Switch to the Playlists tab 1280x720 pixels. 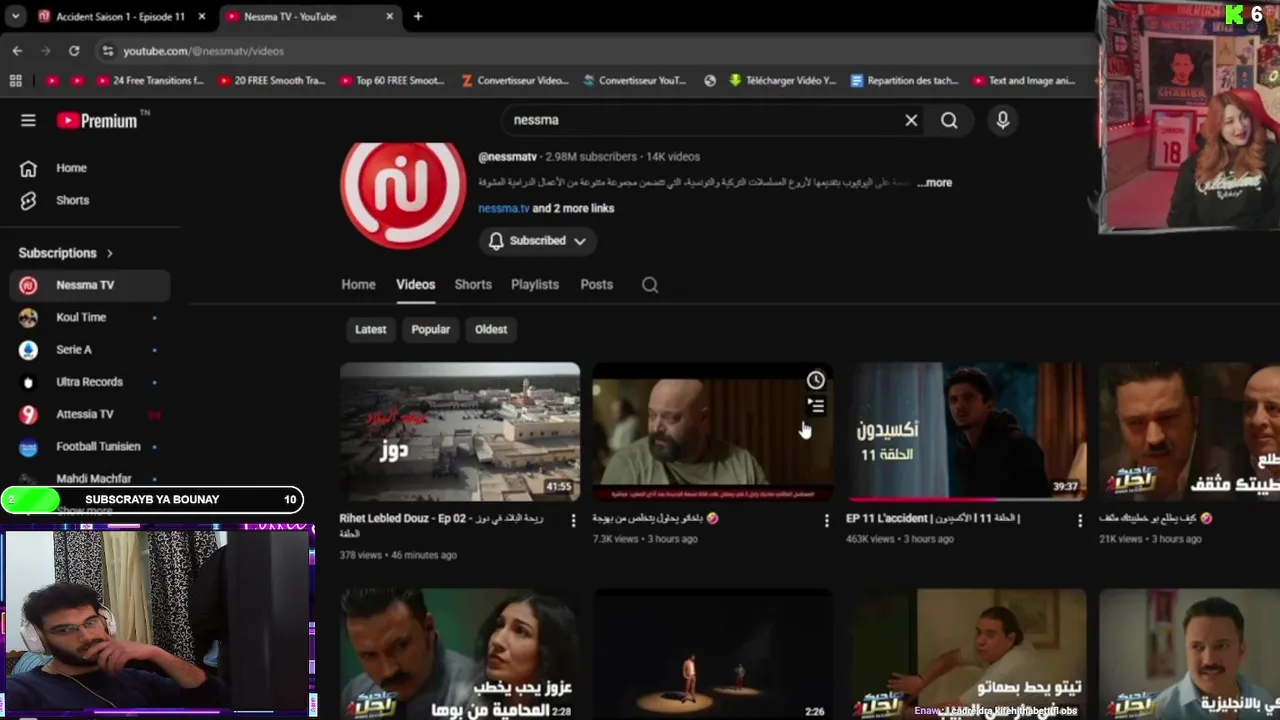(535, 285)
